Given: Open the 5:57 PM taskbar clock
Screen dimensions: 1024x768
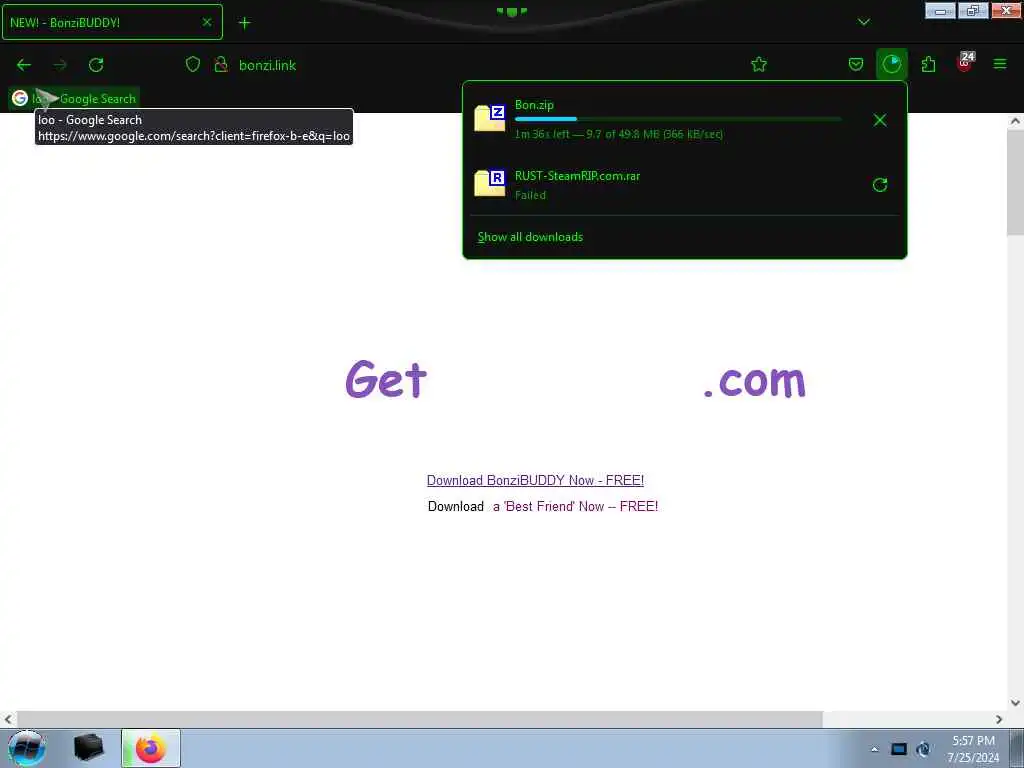Looking at the screenshot, I should pos(973,749).
